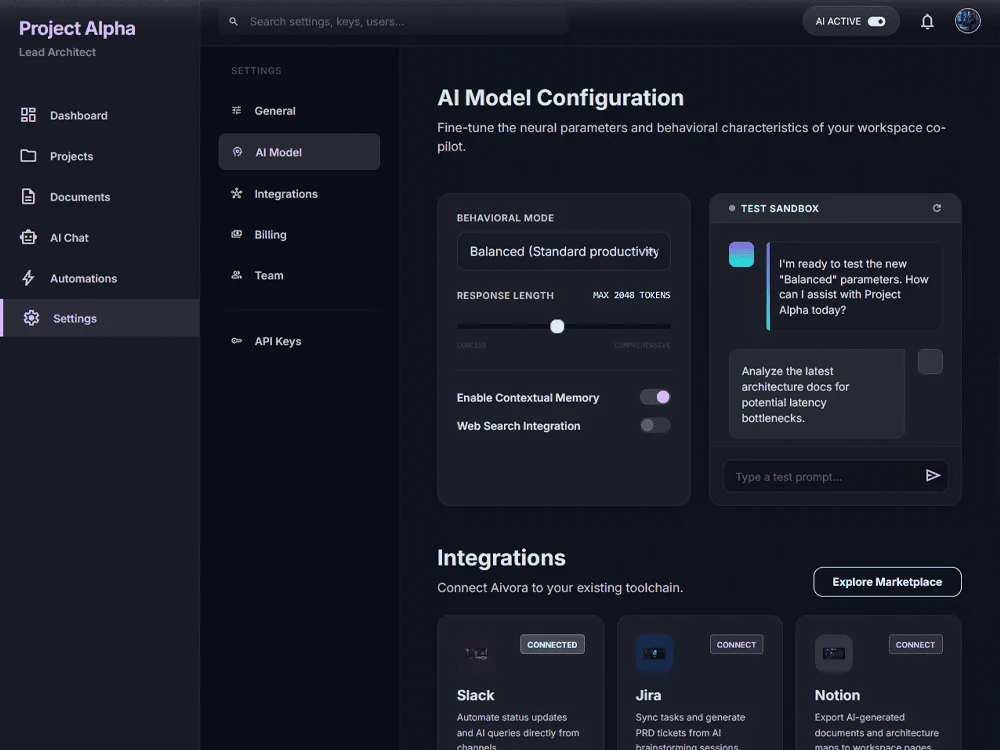The height and width of the screenshot is (750, 1000).
Task: Click the Slack integration logo
Action: pyautogui.click(x=476, y=653)
